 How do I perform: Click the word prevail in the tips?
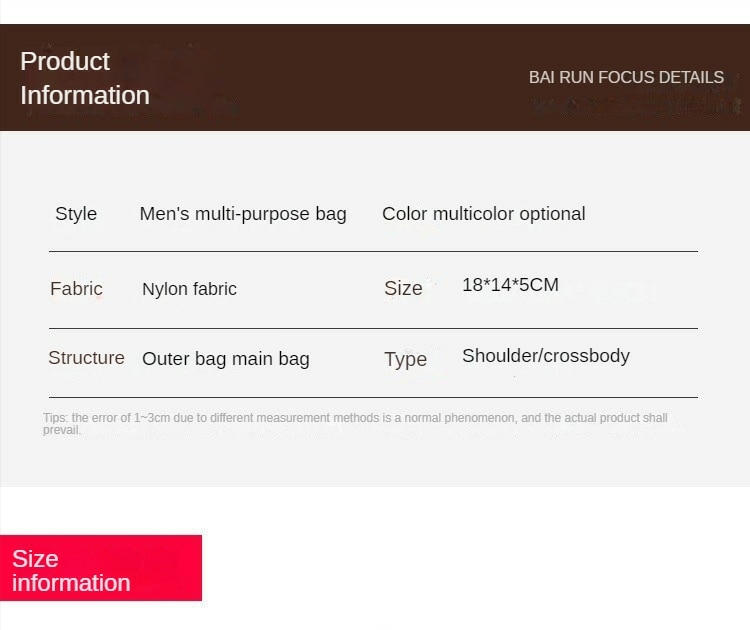tap(62, 430)
